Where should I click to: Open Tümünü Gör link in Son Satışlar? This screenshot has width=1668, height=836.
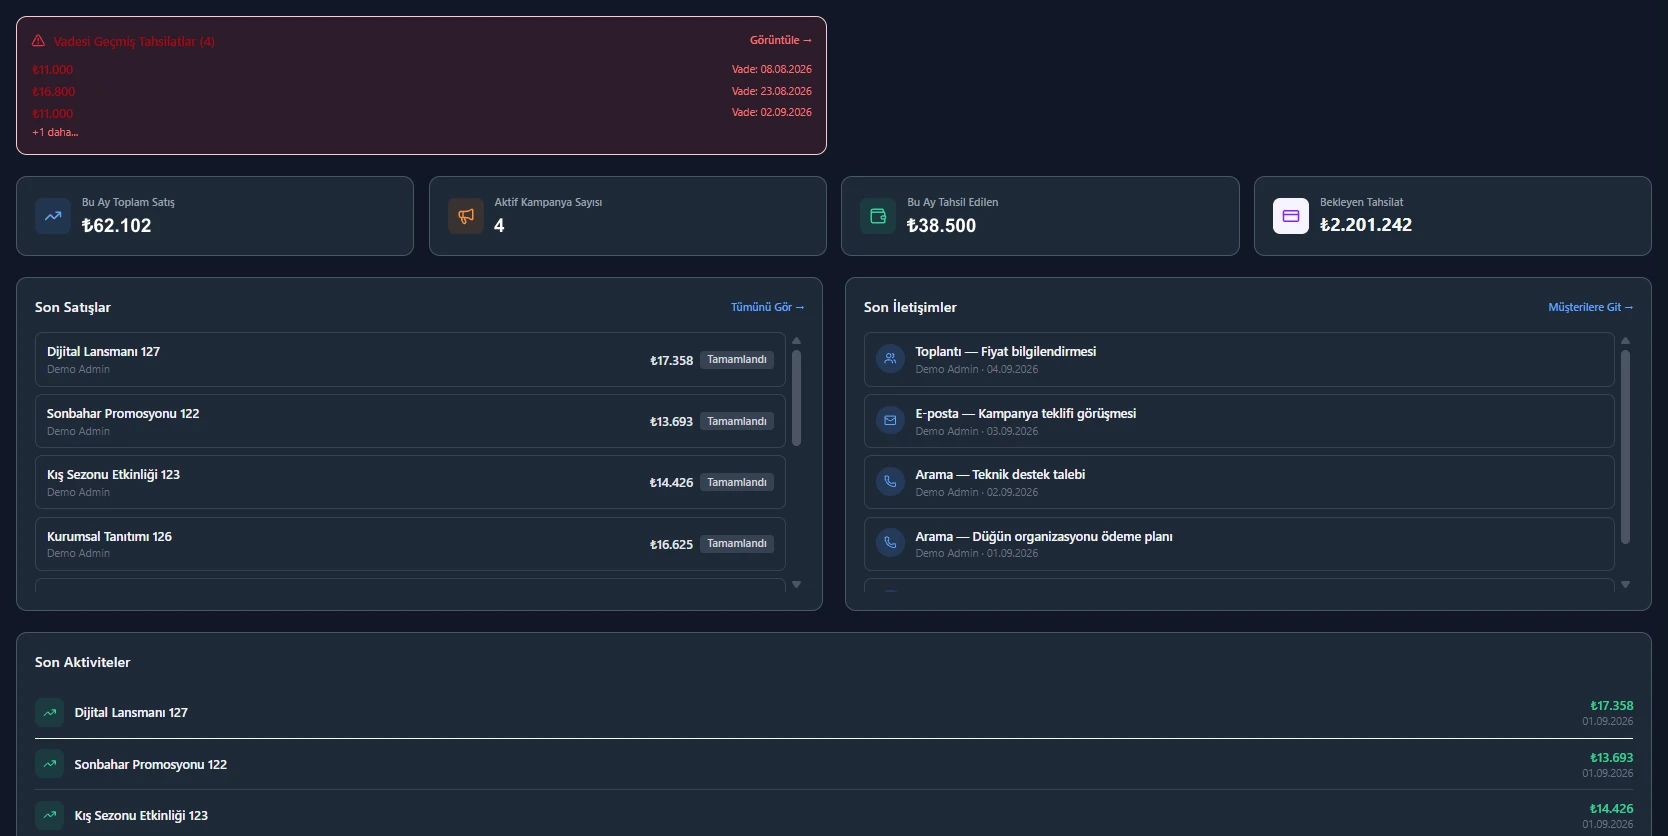[x=767, y=307]
